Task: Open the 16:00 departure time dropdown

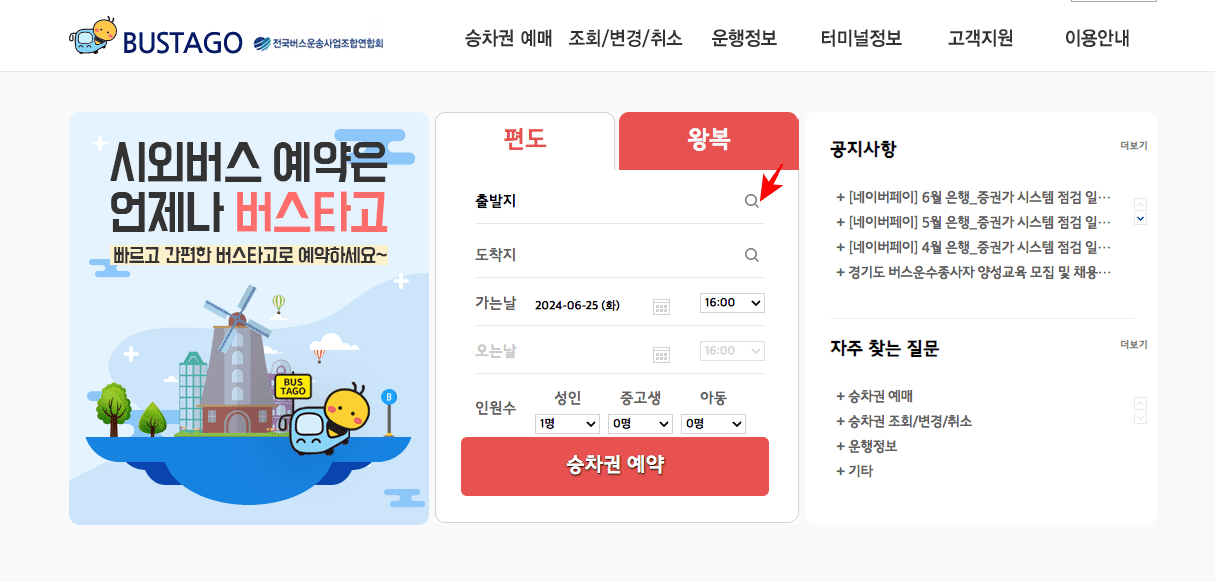Action: point(732,302)
